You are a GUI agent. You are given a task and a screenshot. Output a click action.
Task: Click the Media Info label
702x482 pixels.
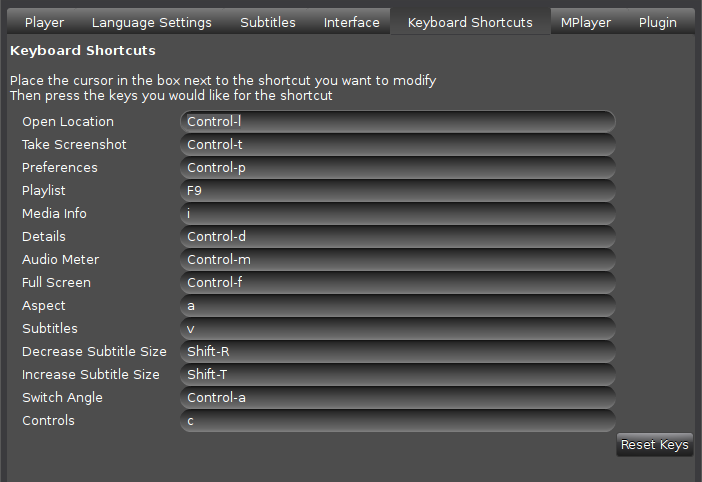click(54, 213)
